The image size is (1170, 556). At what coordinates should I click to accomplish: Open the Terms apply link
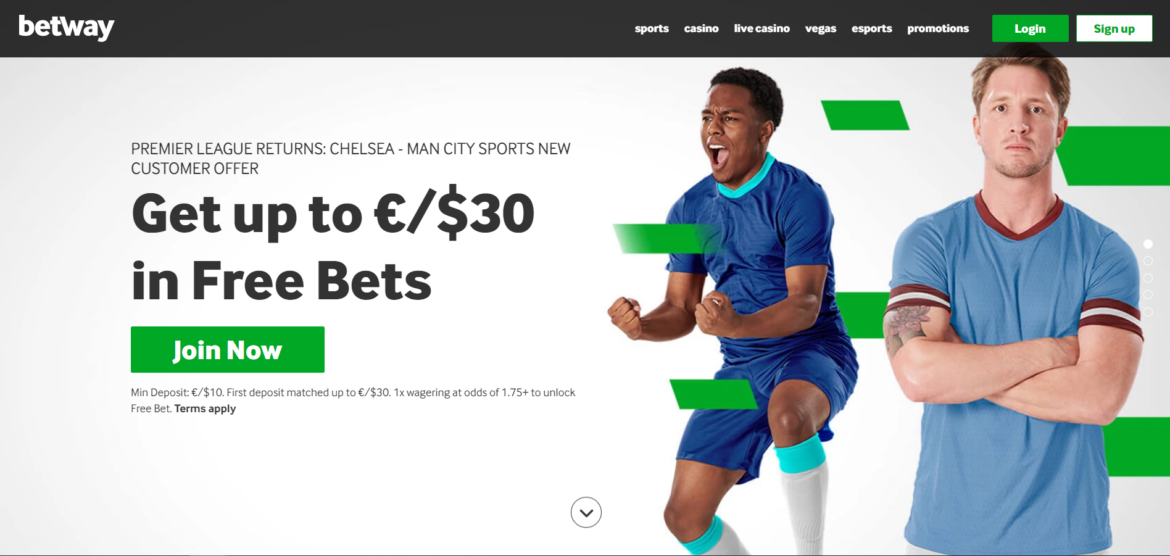205,409
